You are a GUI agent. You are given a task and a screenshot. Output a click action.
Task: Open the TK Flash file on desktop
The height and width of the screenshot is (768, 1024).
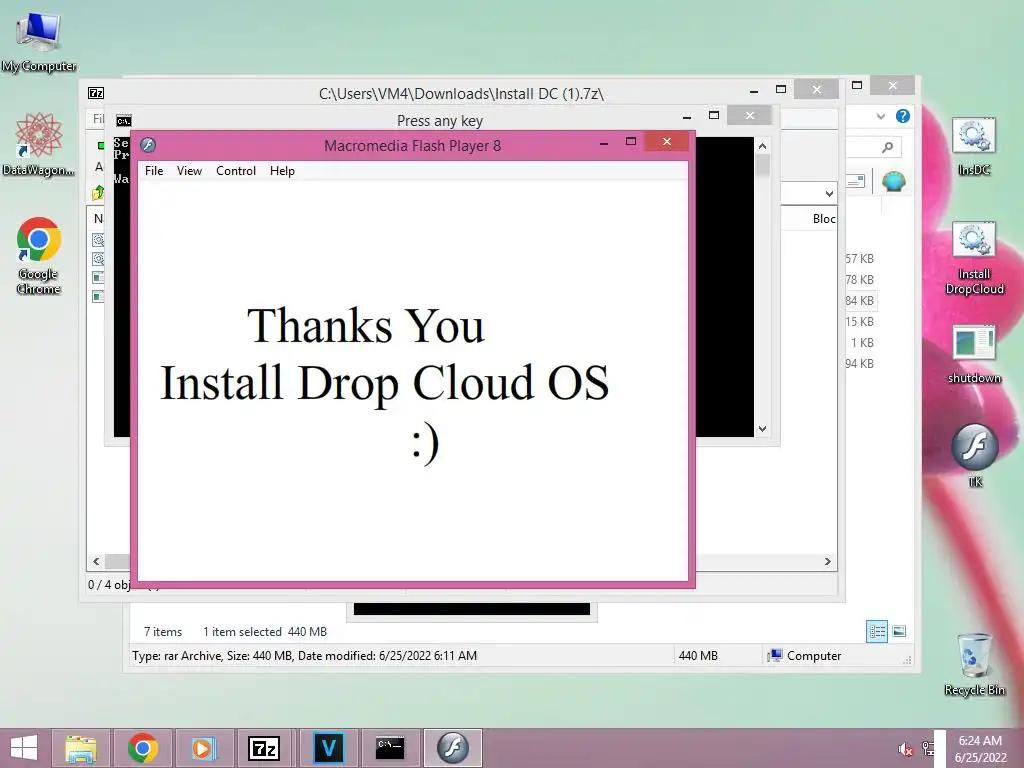click(x=974, y=455)
